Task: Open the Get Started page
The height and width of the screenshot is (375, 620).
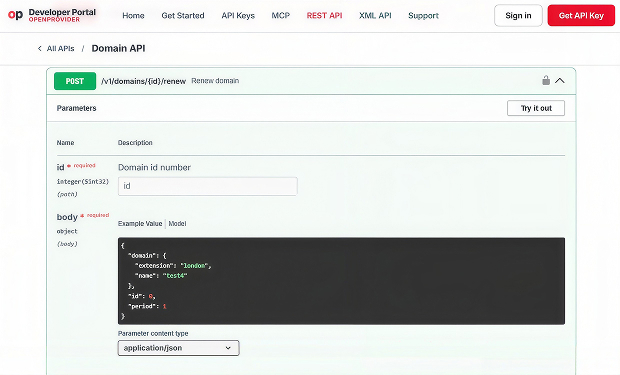Action: (183, 15)
